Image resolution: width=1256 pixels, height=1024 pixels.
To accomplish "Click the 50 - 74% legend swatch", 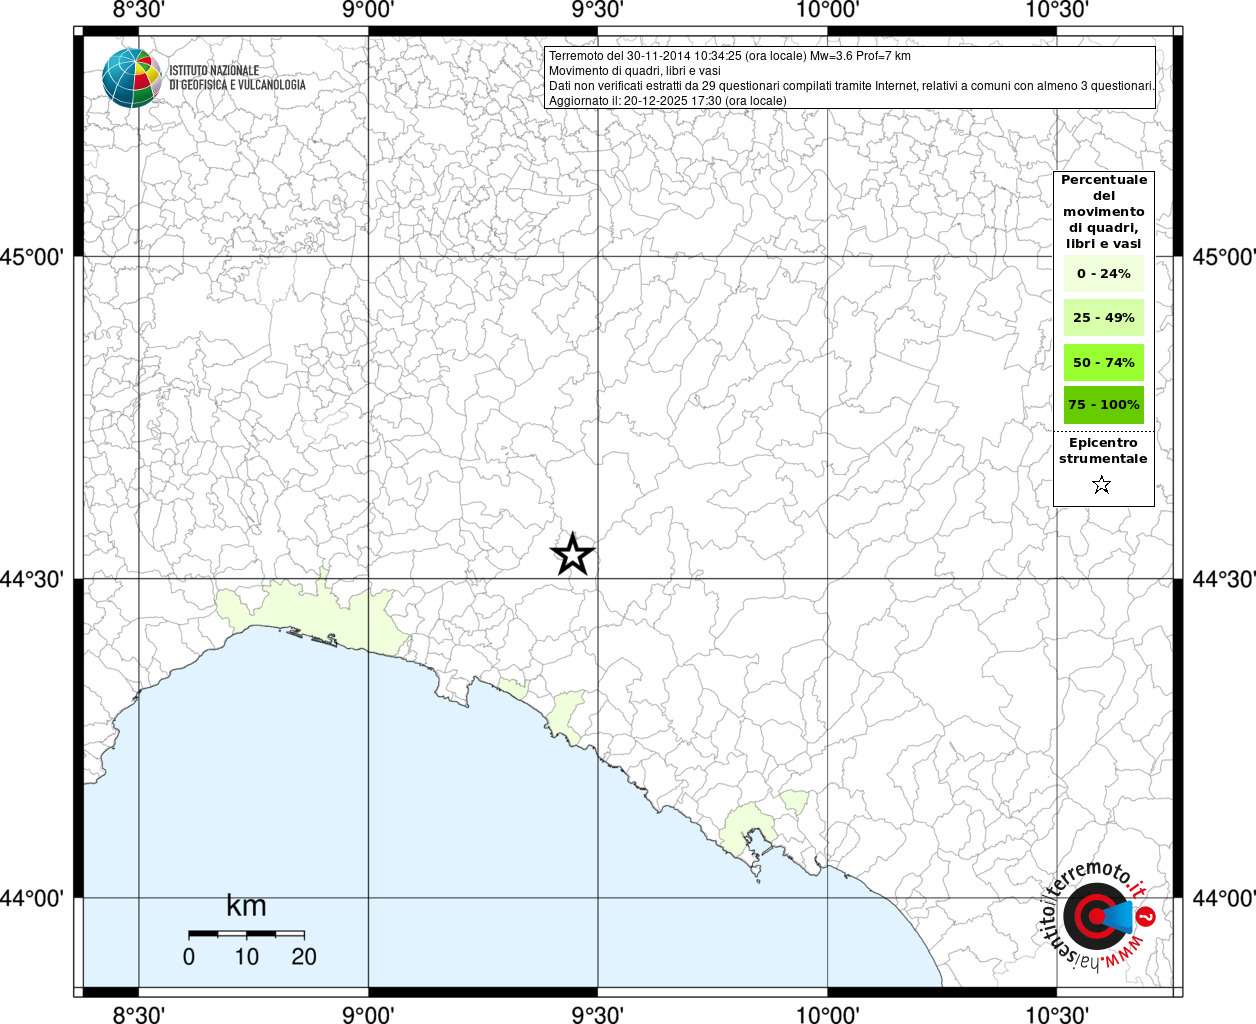I will 1104,362.
